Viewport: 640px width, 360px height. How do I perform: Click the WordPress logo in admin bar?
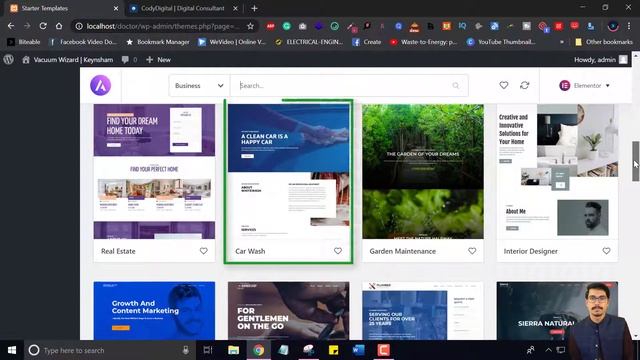click(9, 60)
